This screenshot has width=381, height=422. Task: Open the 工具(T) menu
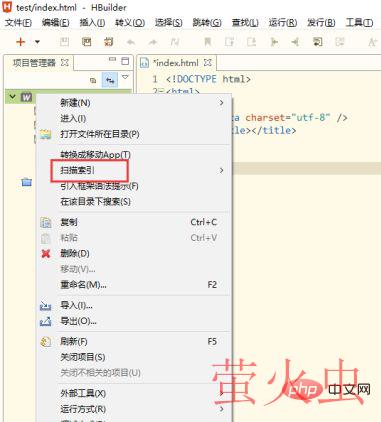click(359, 23)
